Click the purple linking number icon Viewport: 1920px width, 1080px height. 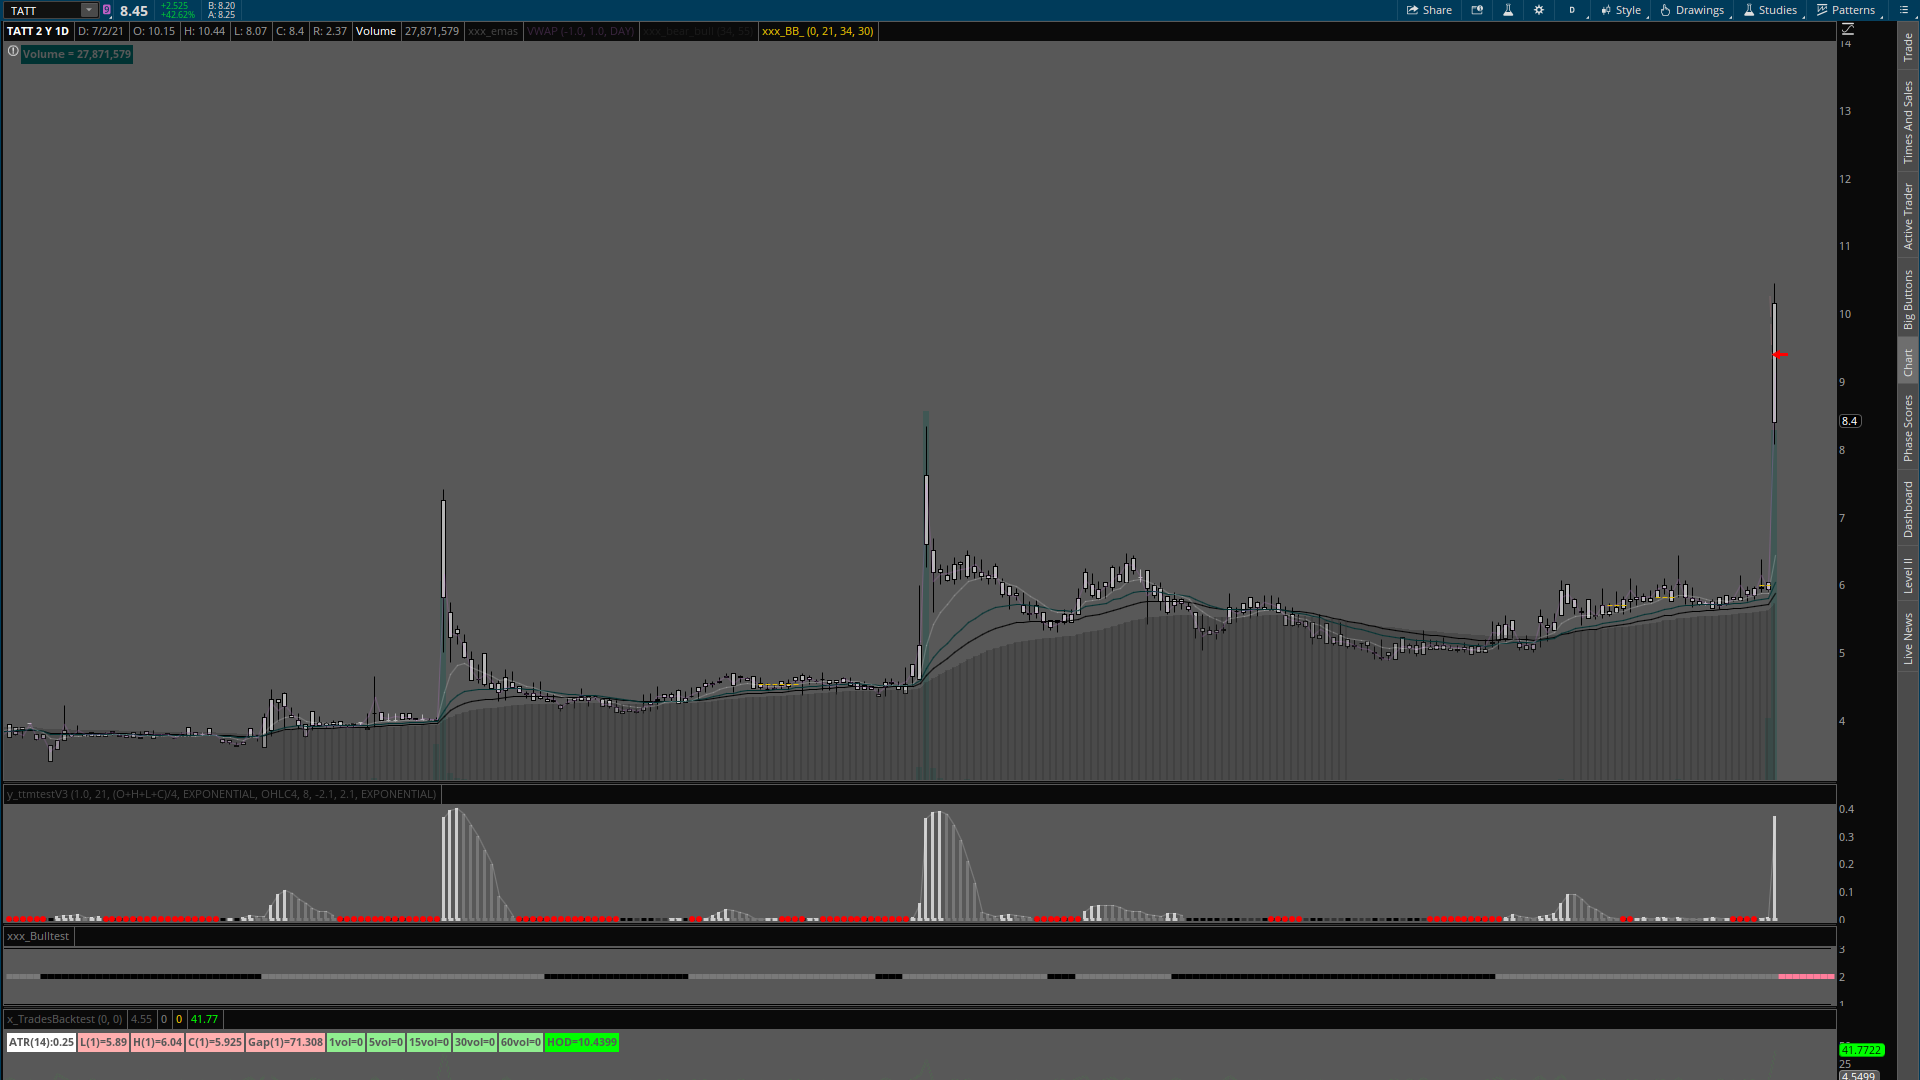pos(107,10)
